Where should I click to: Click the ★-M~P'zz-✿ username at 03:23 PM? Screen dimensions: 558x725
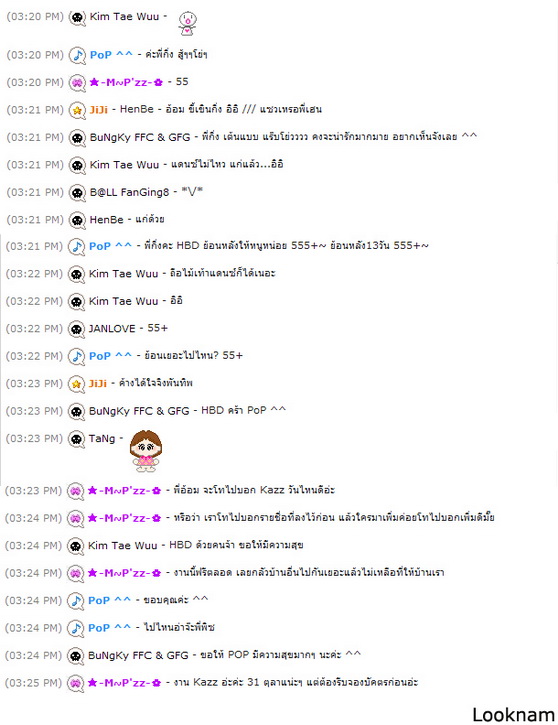point(124,491)
